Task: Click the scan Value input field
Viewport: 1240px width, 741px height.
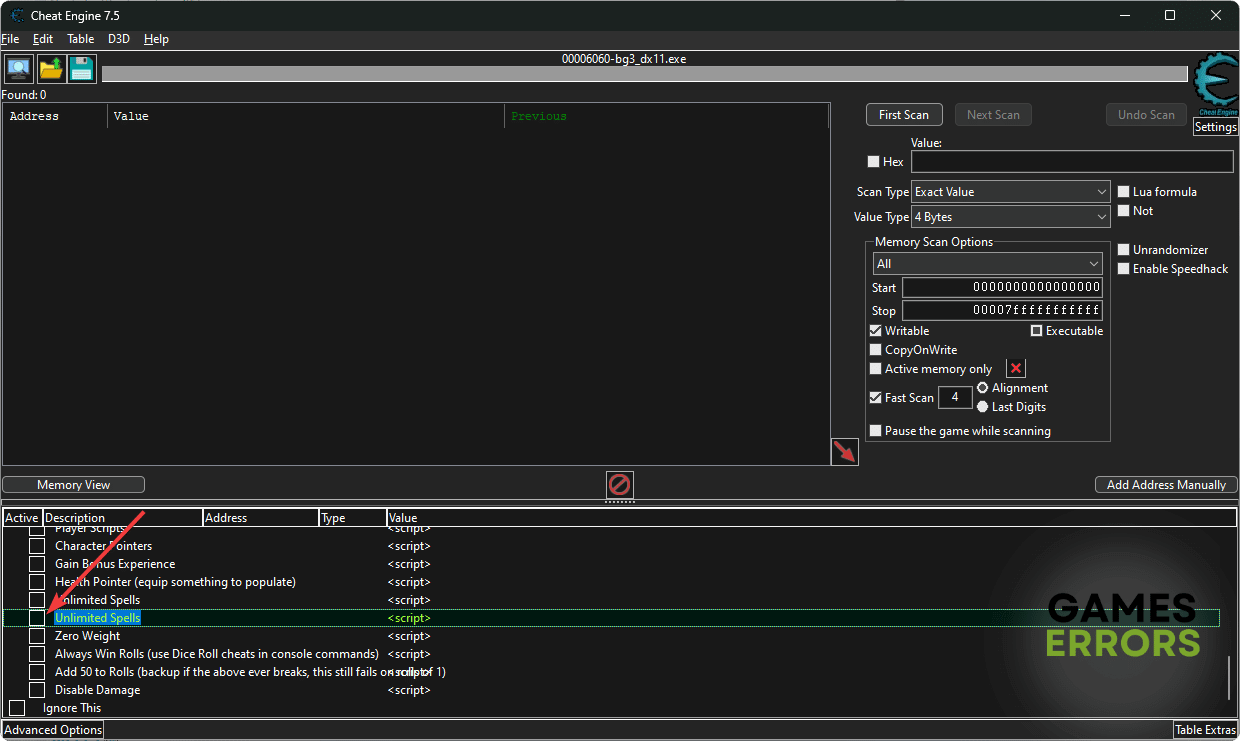Action: [1072, 162]
